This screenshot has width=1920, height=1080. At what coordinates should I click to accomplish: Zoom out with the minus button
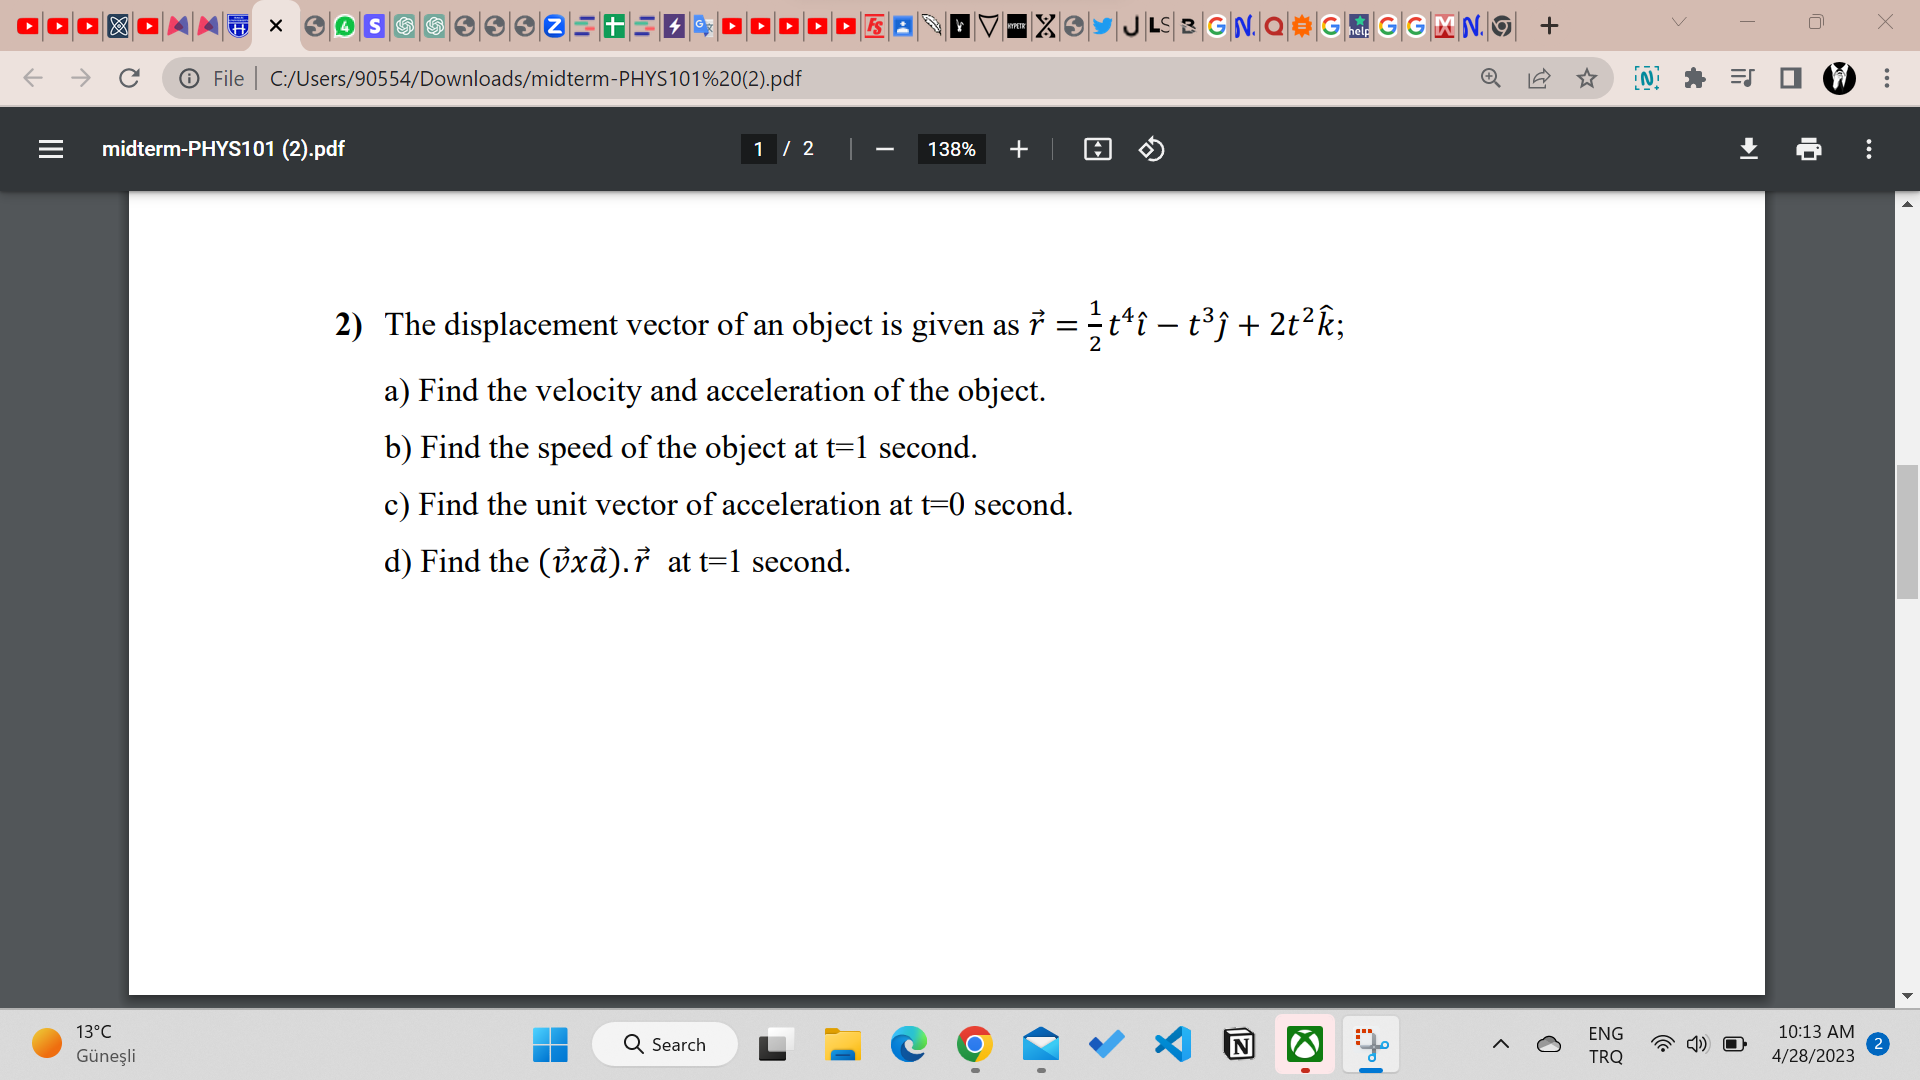(x=884, y=149)
